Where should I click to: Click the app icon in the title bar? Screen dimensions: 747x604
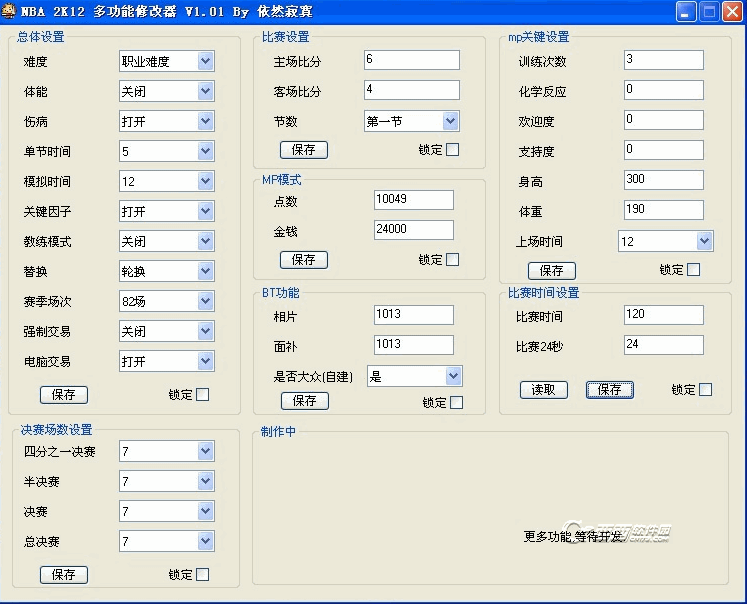[8, 10]
